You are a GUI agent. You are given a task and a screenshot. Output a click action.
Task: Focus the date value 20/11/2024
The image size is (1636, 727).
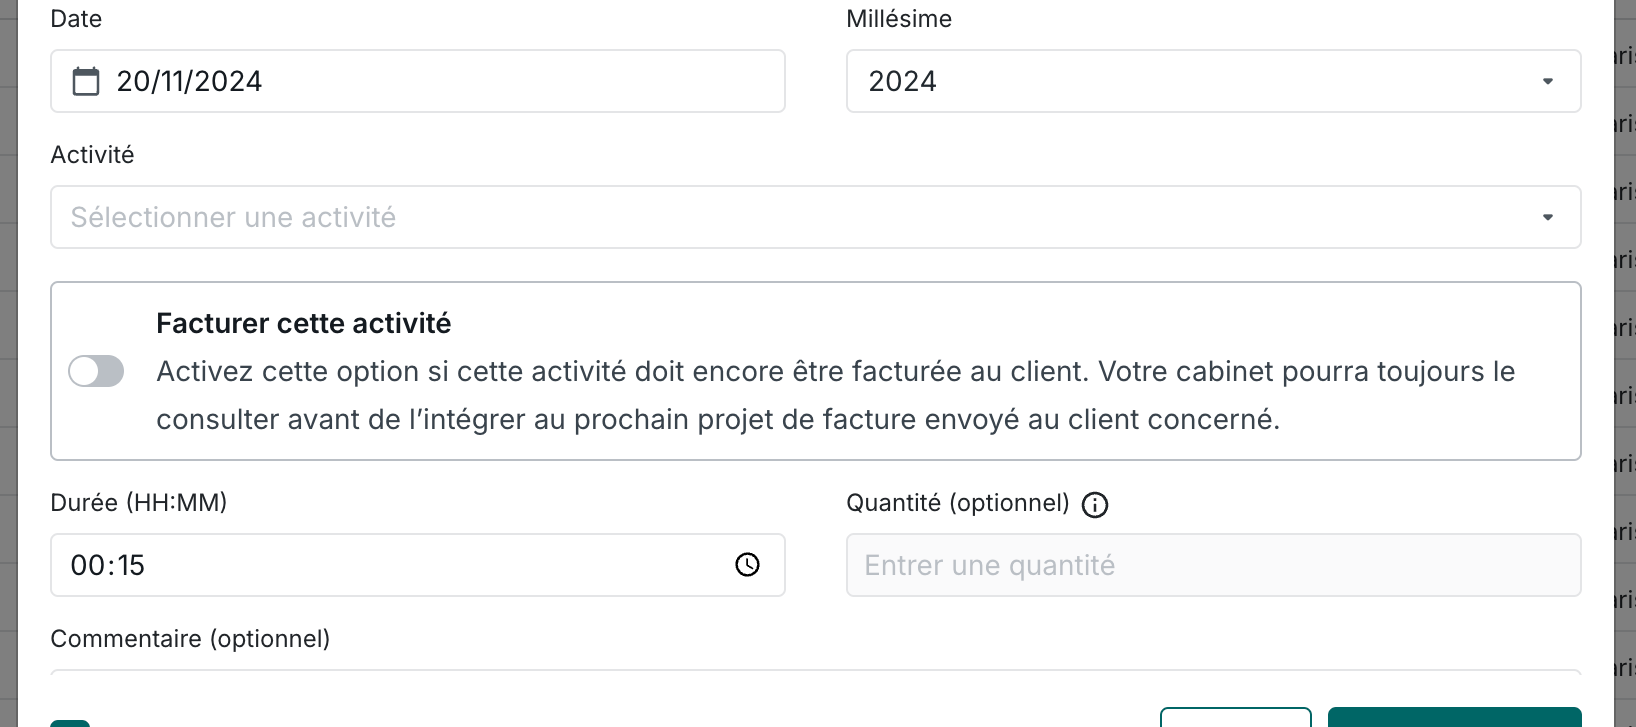[189, 81]
